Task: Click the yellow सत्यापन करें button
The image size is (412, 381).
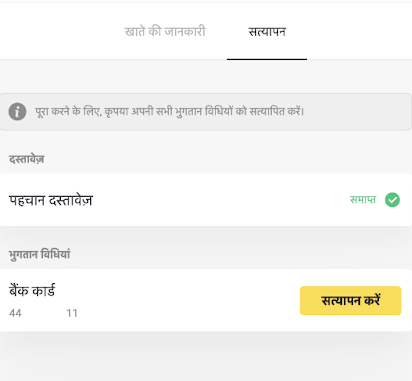Action: [x=351, y=300]
